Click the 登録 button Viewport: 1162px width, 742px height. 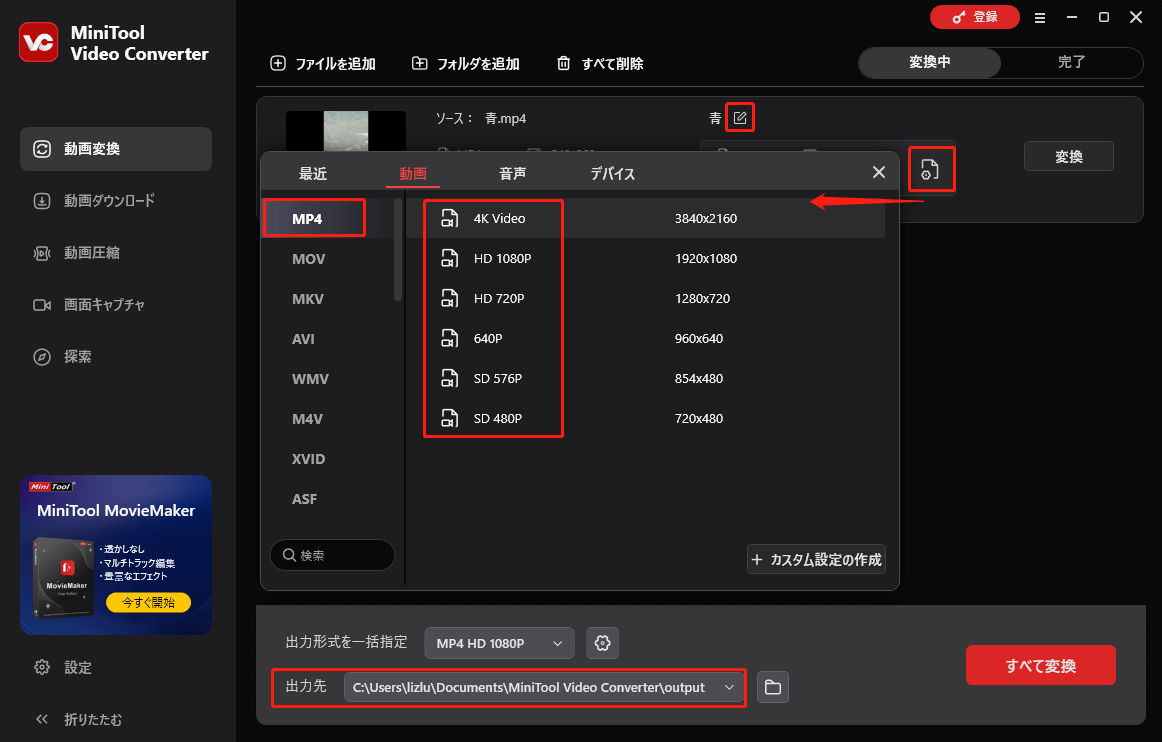click(x=975, y=17)
